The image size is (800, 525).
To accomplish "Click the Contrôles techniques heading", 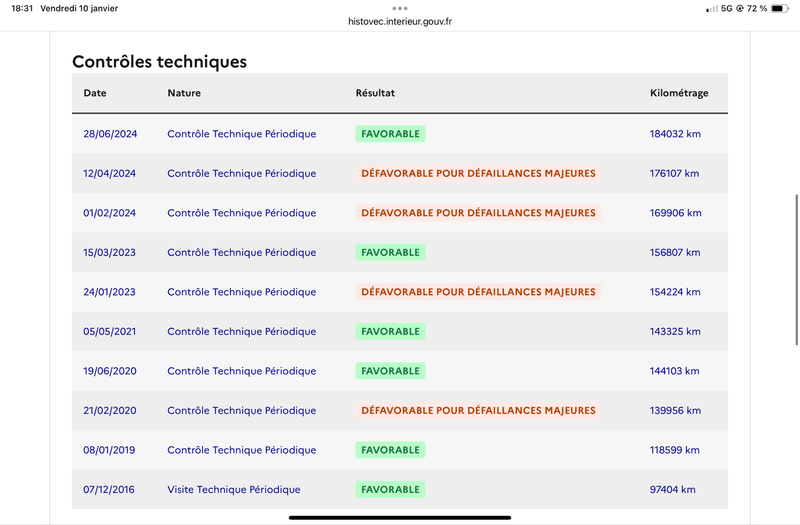I will (x=160, y=61).
